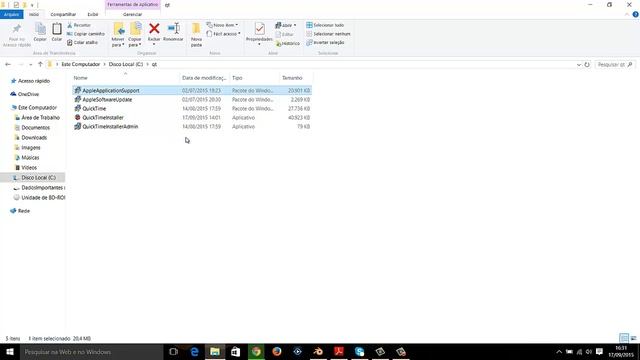Click Inverter seleção
The width and height of the screenshot is (640, 360).
(x=325, y=42)
